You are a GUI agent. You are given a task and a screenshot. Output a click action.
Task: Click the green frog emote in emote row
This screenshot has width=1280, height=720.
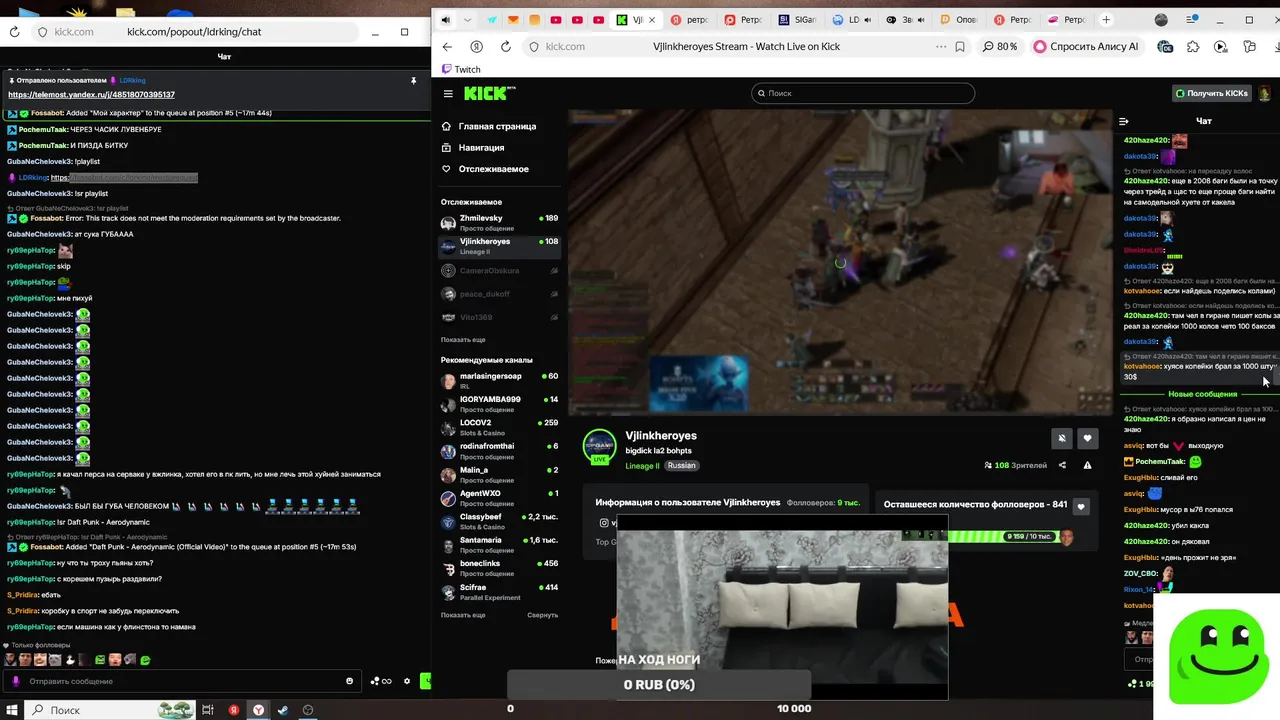click(145, 660)
